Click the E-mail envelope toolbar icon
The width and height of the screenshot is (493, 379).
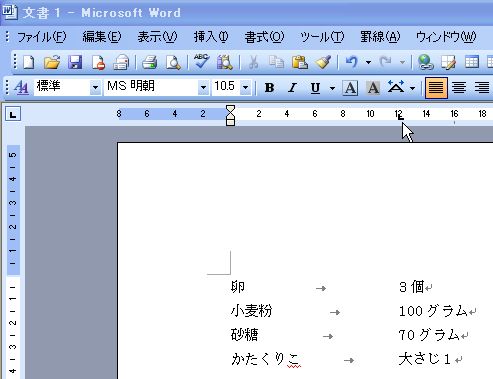pos(121,62)
